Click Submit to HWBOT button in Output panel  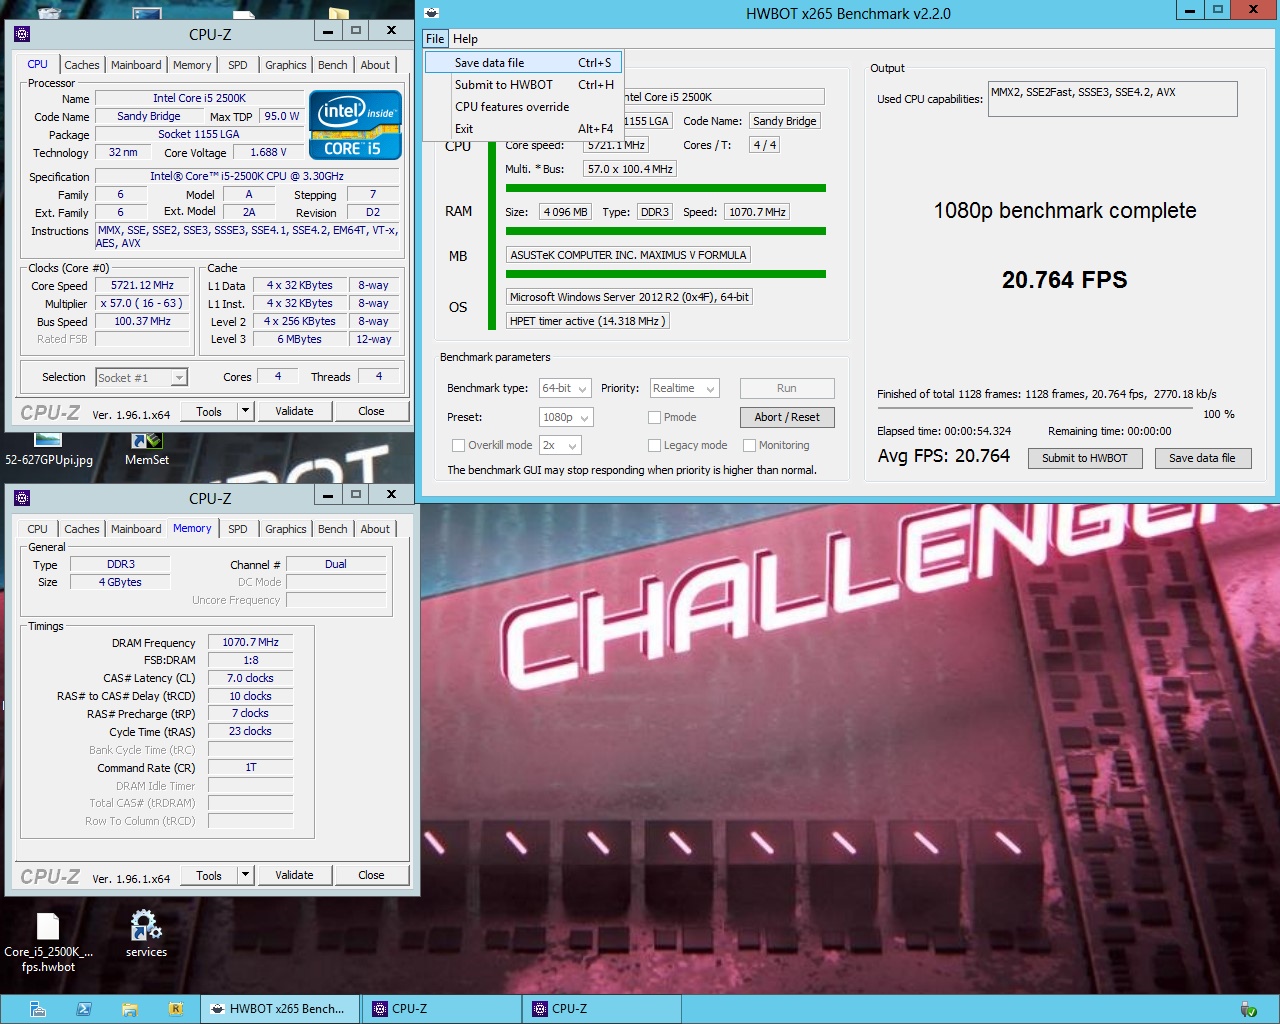[1085, 458]
